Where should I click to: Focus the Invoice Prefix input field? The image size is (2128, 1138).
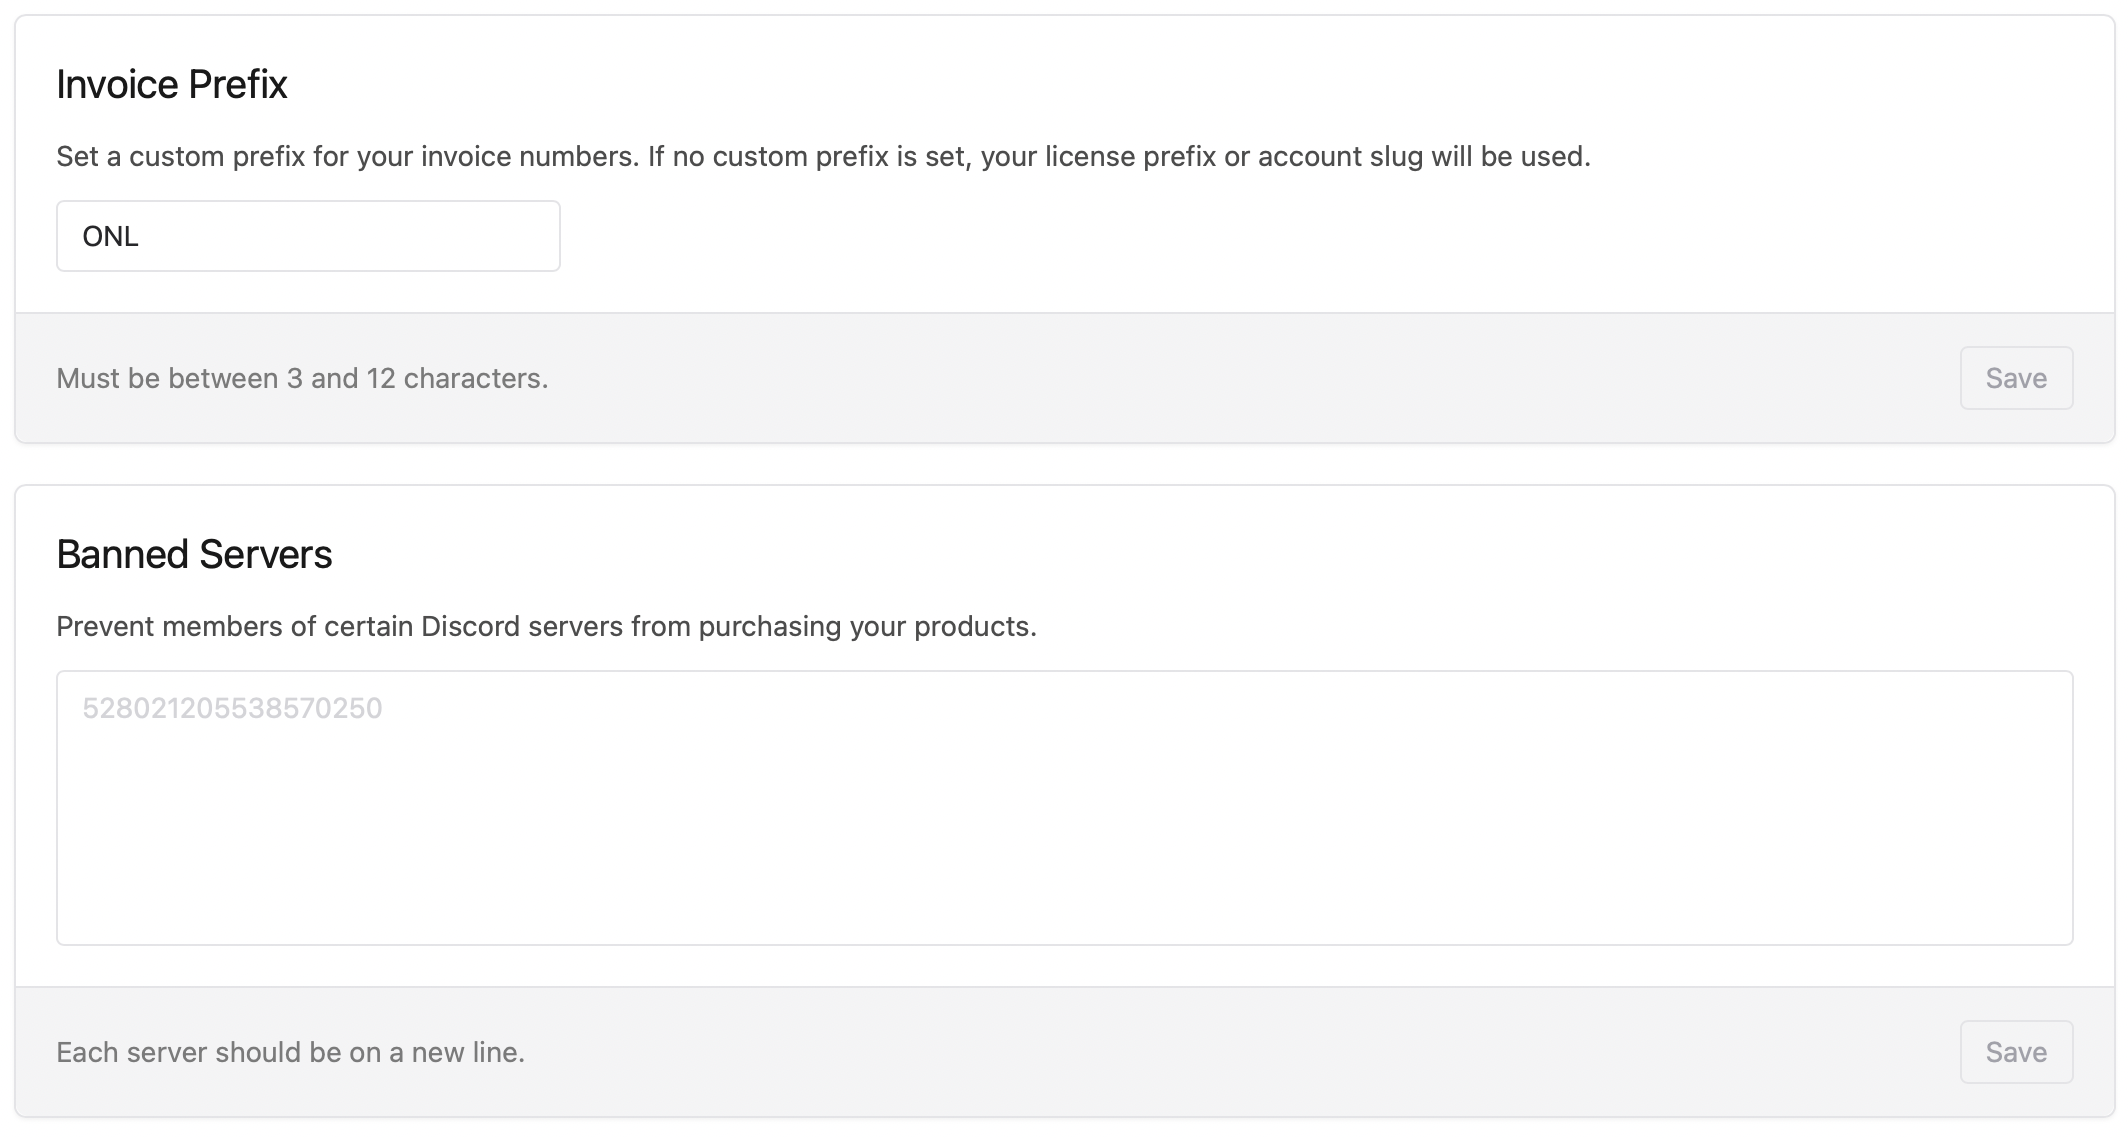pyautogui.click(x=308, y=236)
